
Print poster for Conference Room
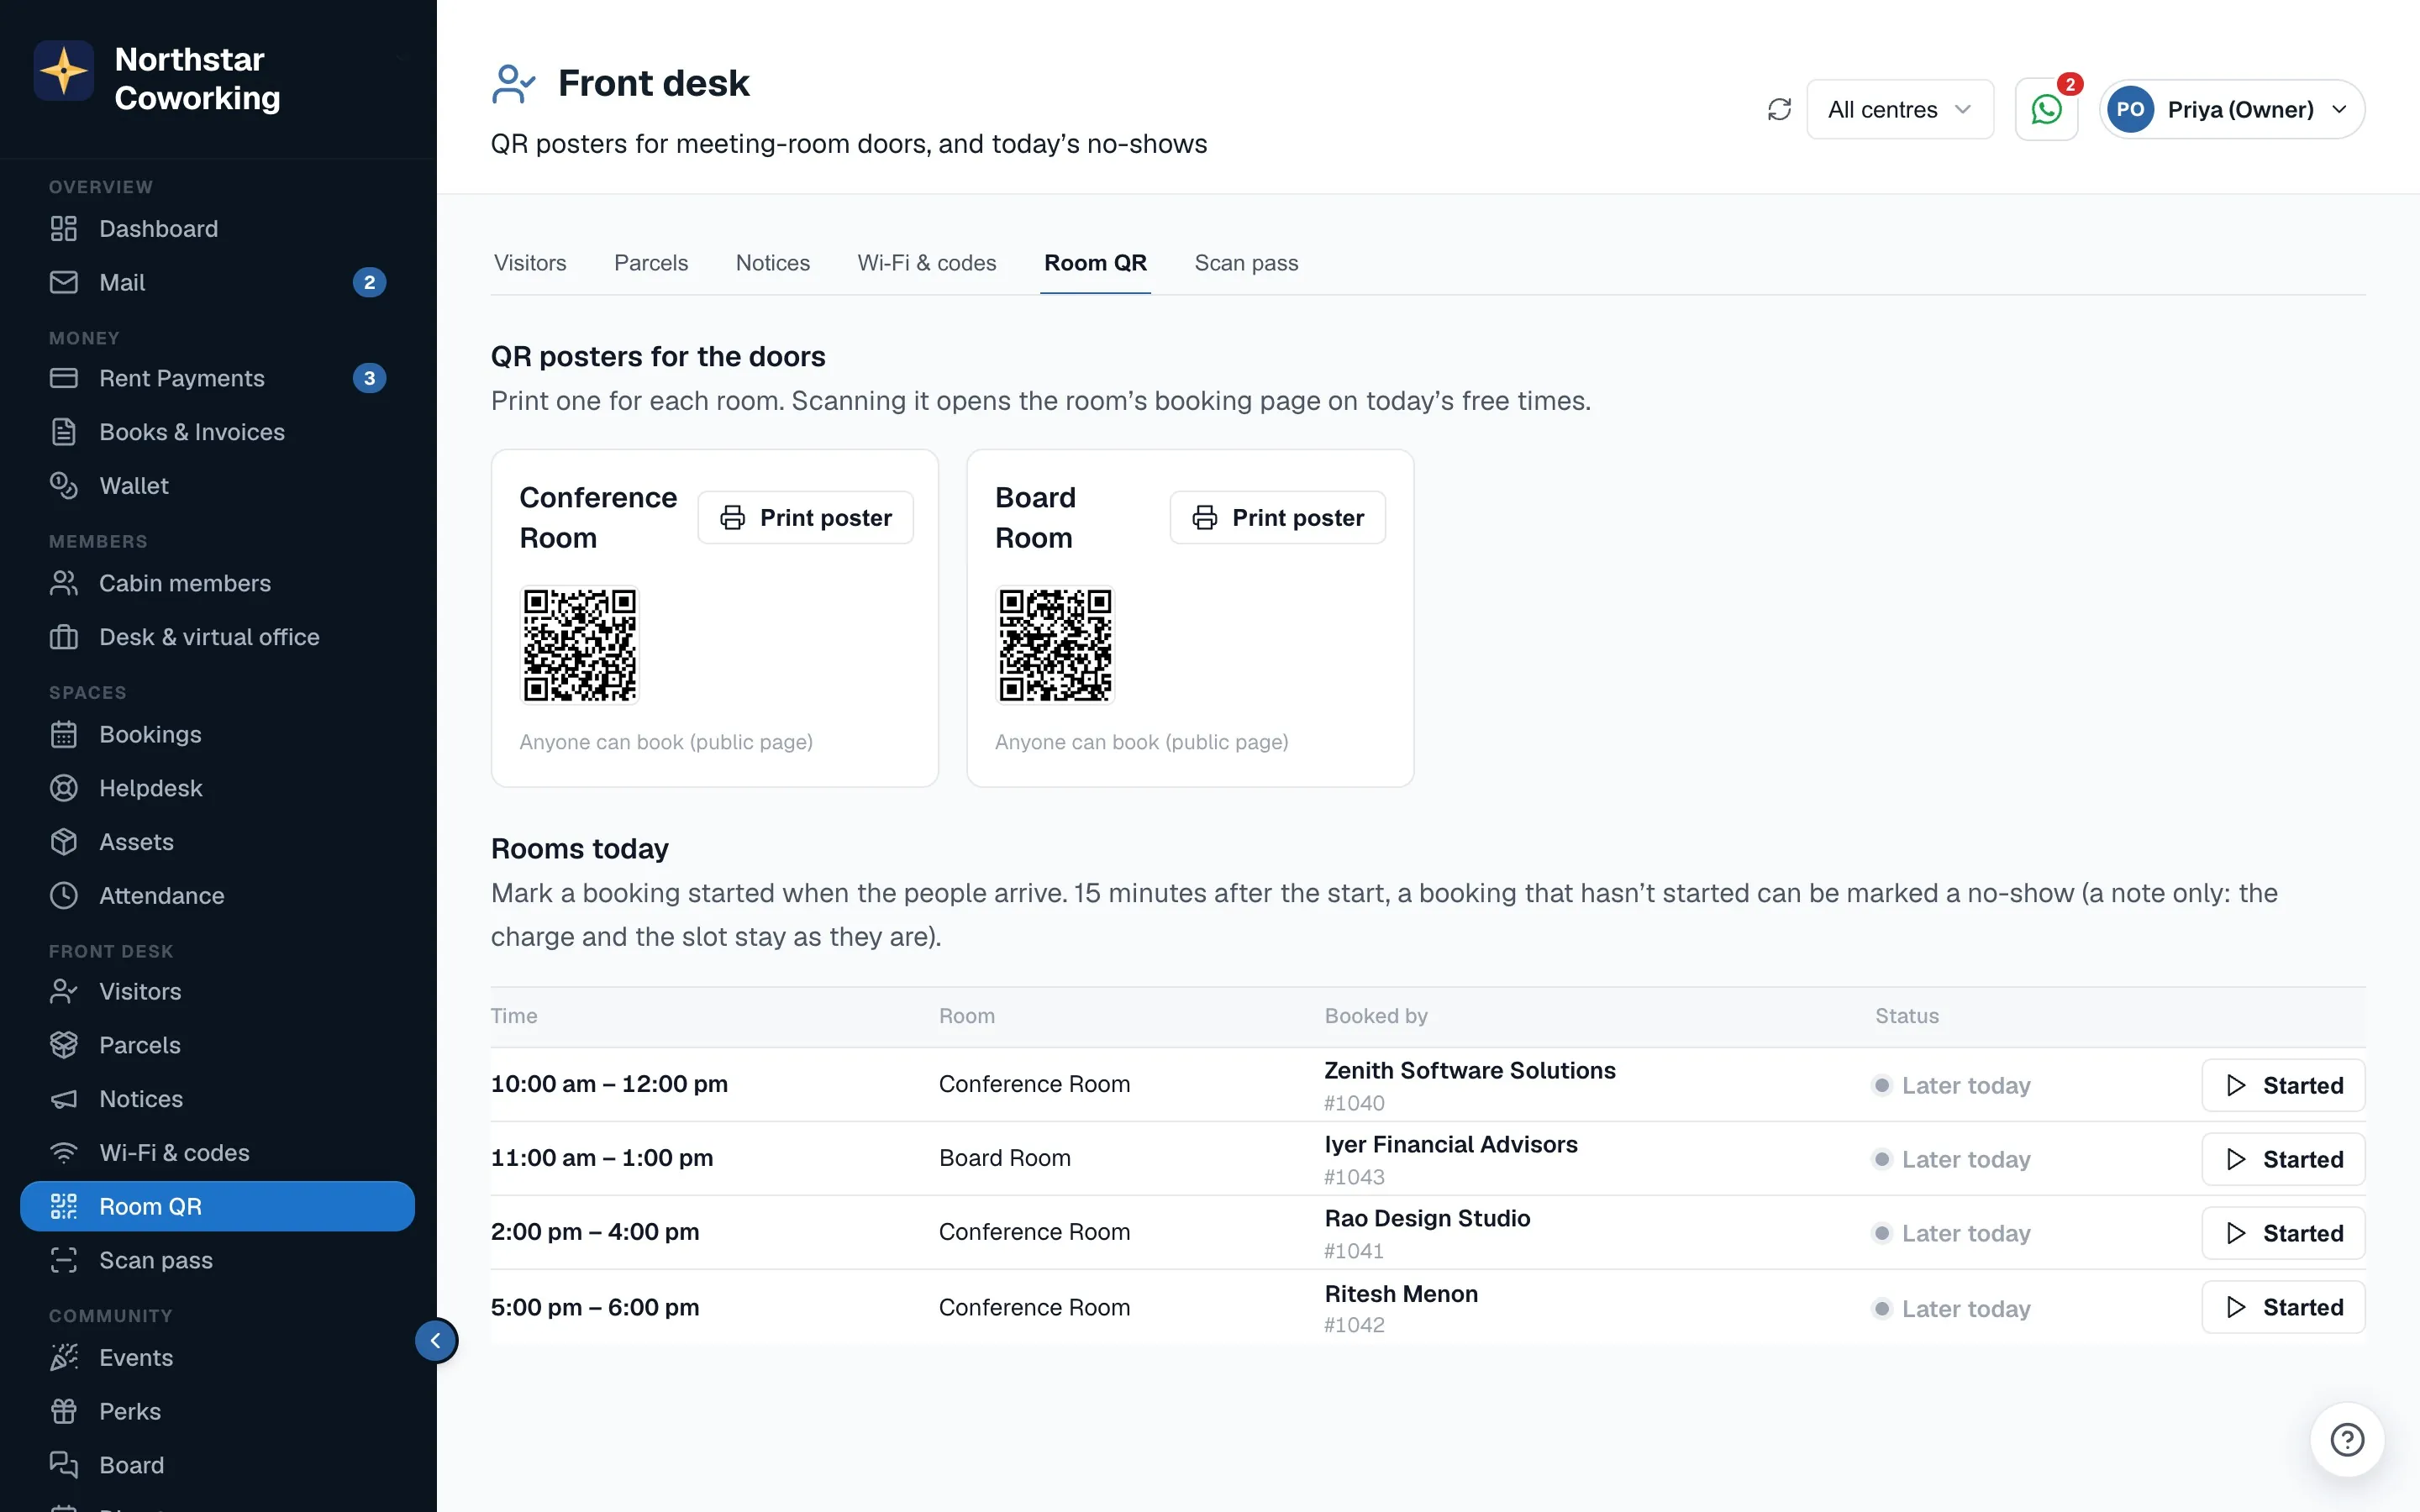click(805, 517)
